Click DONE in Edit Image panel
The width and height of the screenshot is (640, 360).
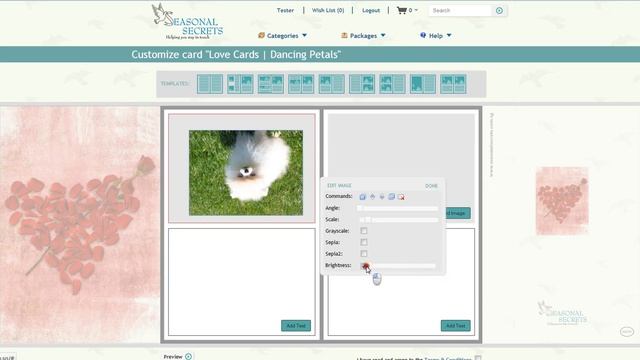pos(431,186)
